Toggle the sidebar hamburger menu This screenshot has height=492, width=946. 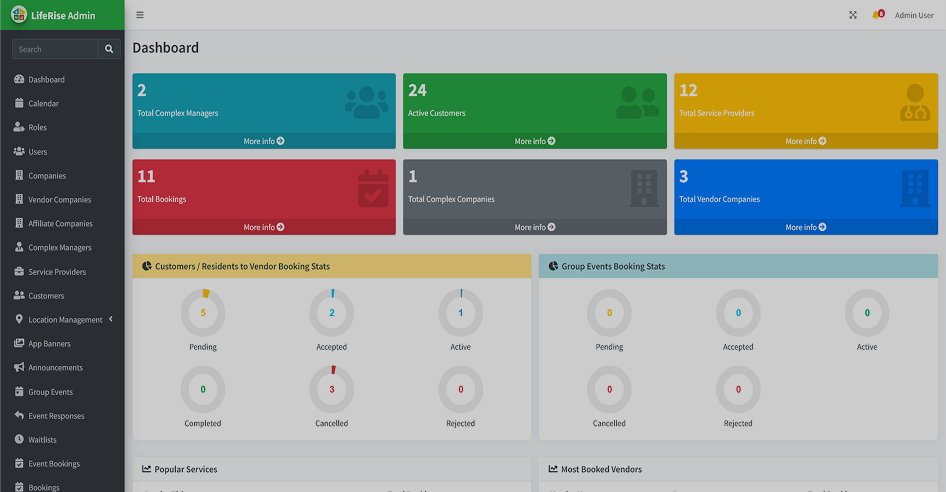(140, 15)
